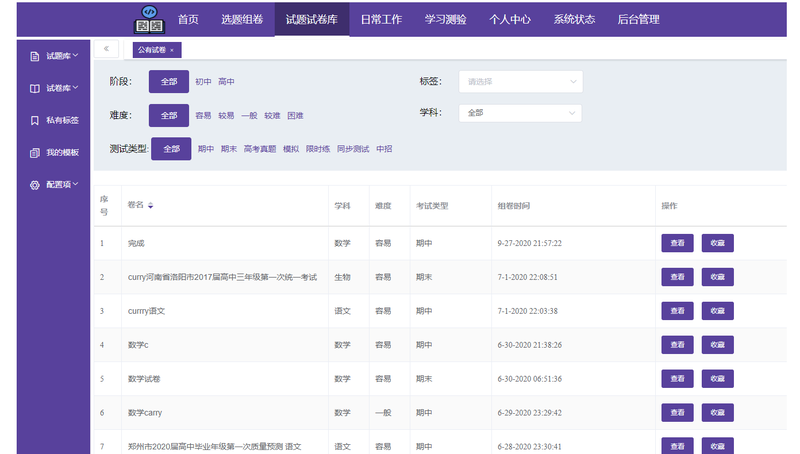This screenshot has height=454, width=800.
Task: Click 收藏 for curry语文
Action: (x=718, y=311)
